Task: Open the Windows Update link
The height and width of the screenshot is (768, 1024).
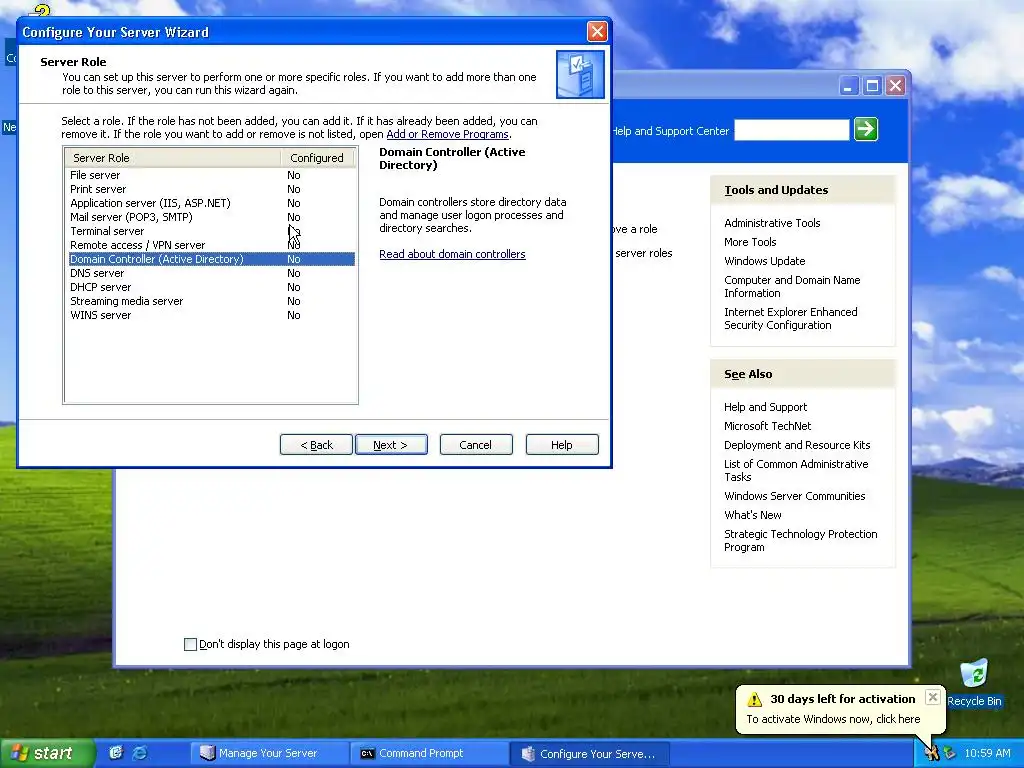Action: coord(764,261)
